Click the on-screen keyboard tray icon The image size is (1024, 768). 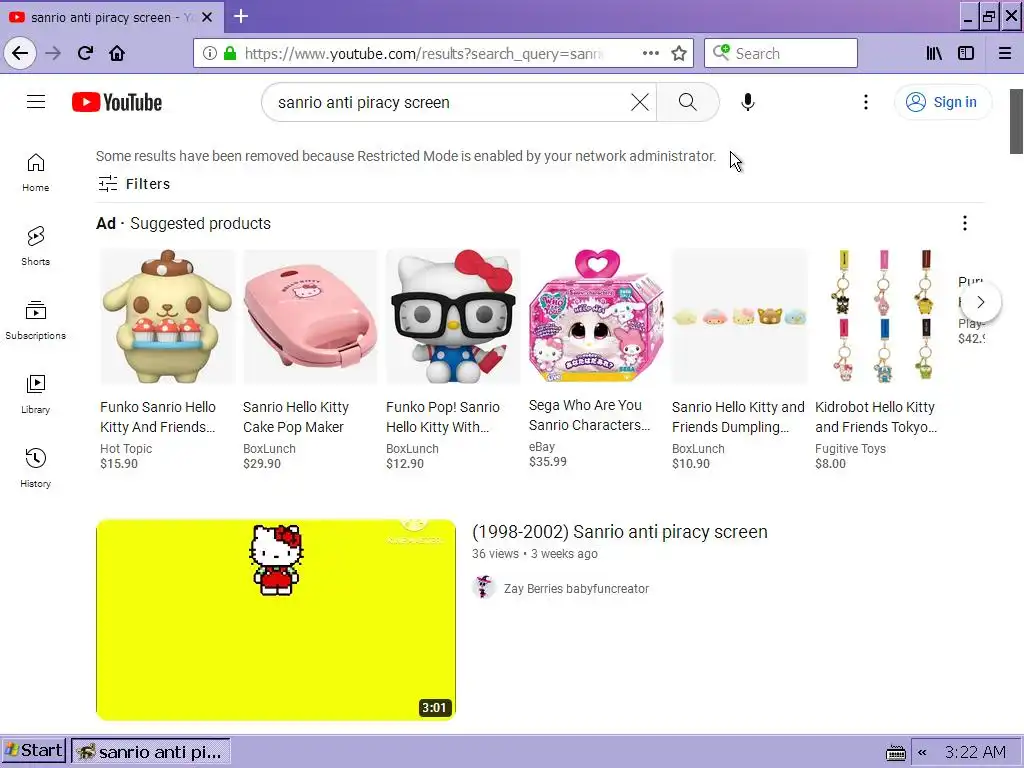[896, 753]
